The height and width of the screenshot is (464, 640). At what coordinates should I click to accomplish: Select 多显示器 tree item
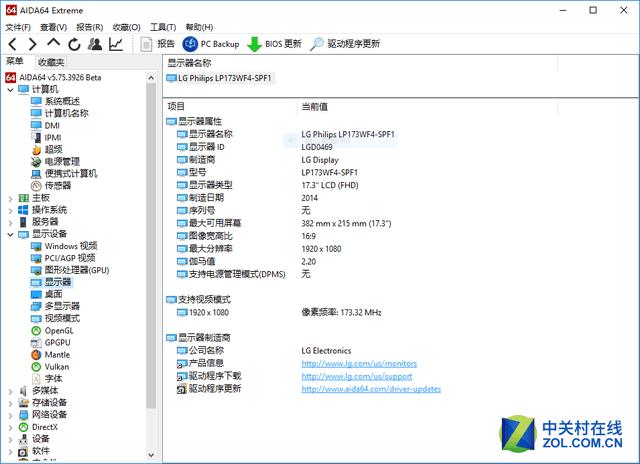click(55, 306)
